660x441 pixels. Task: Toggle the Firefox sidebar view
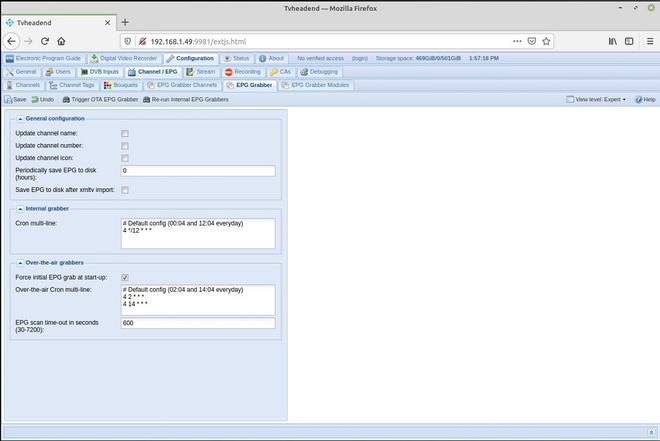pos(629,41)
